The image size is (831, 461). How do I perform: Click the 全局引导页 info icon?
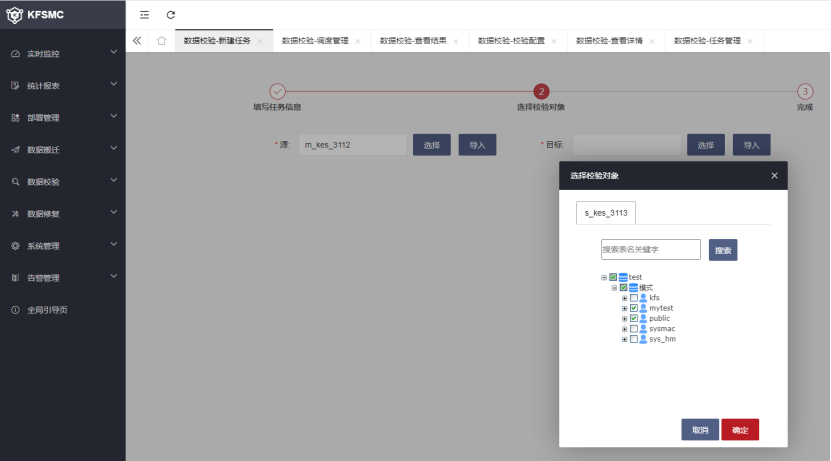(x=15, y=310)
